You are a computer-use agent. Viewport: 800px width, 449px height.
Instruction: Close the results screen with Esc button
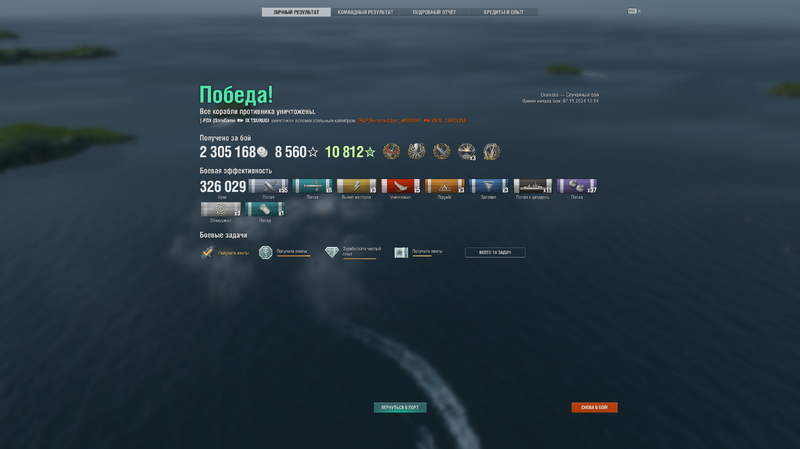click(x=632, y=11)
